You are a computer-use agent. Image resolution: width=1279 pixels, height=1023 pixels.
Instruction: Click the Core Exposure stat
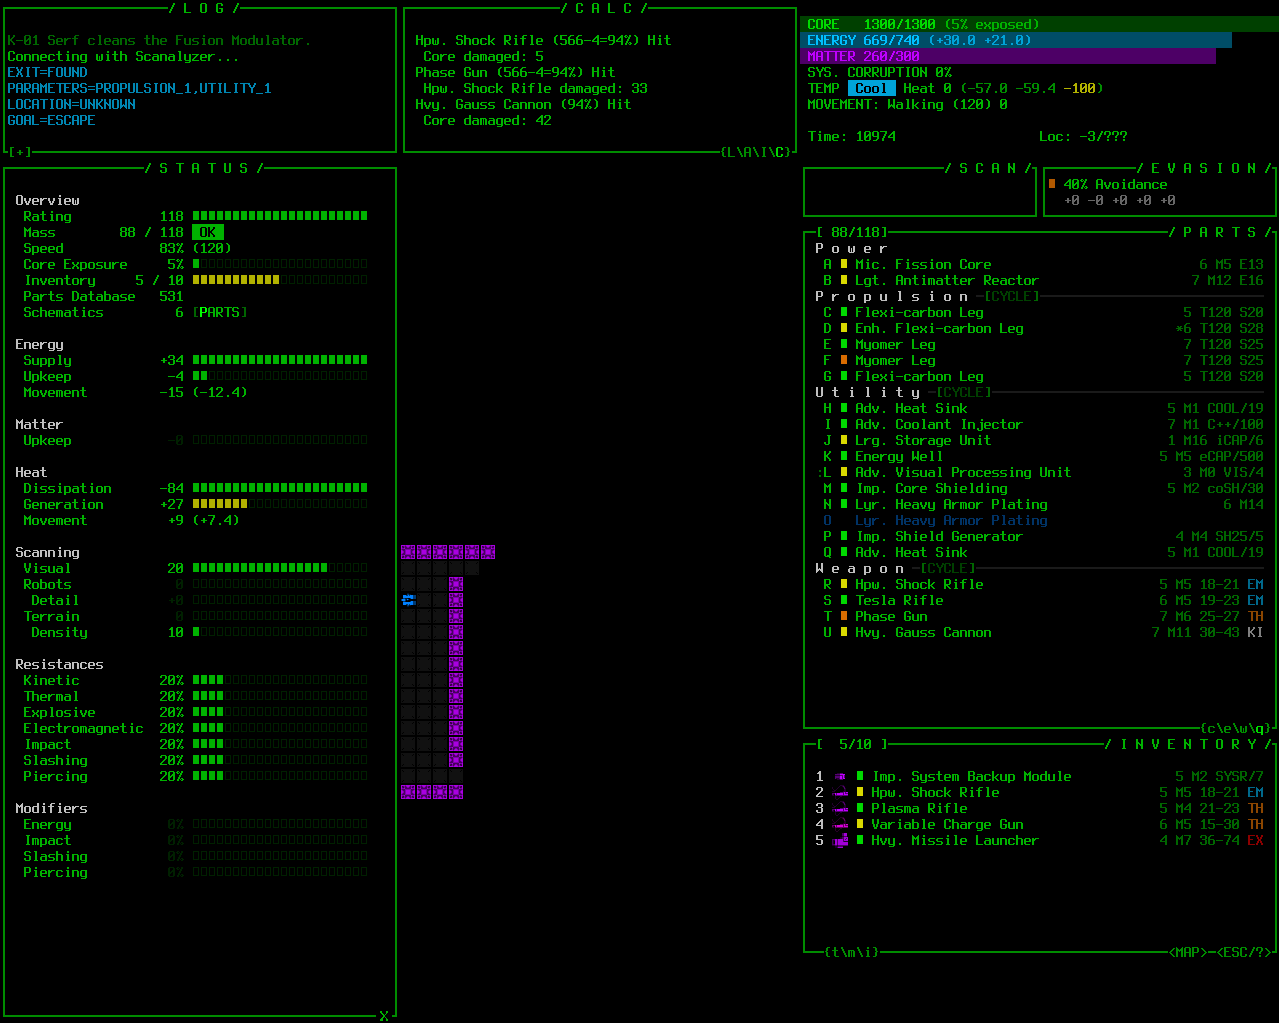pyautogui.click(x=195, y=264)
